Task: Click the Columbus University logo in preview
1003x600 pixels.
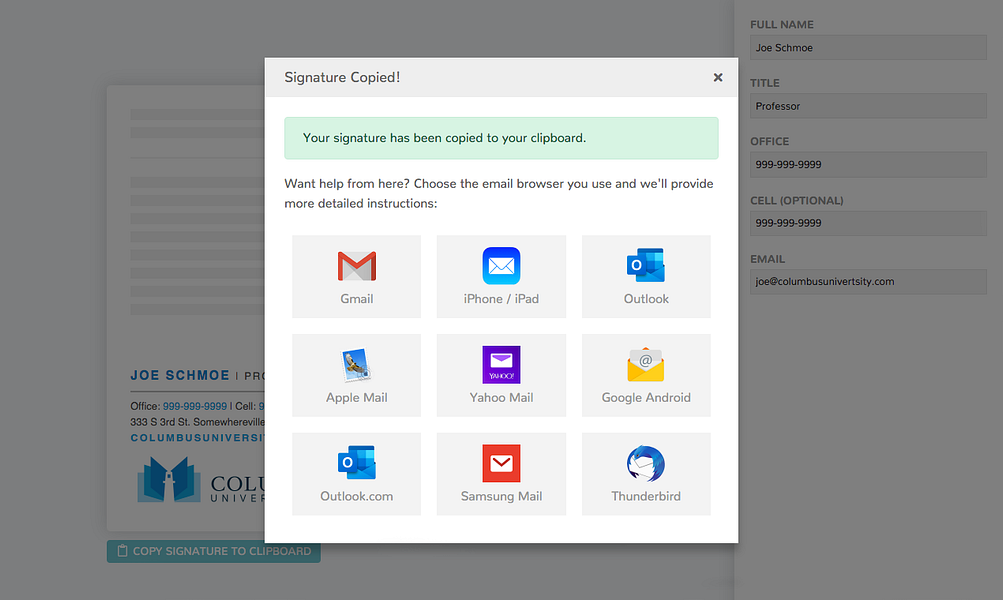Action: 200,480
